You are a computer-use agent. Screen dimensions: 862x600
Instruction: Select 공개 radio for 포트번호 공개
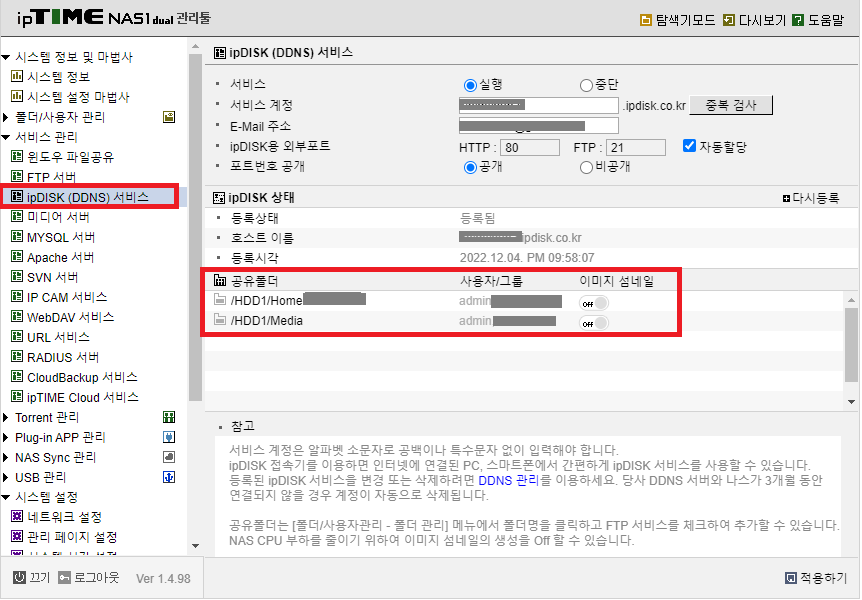470,167
